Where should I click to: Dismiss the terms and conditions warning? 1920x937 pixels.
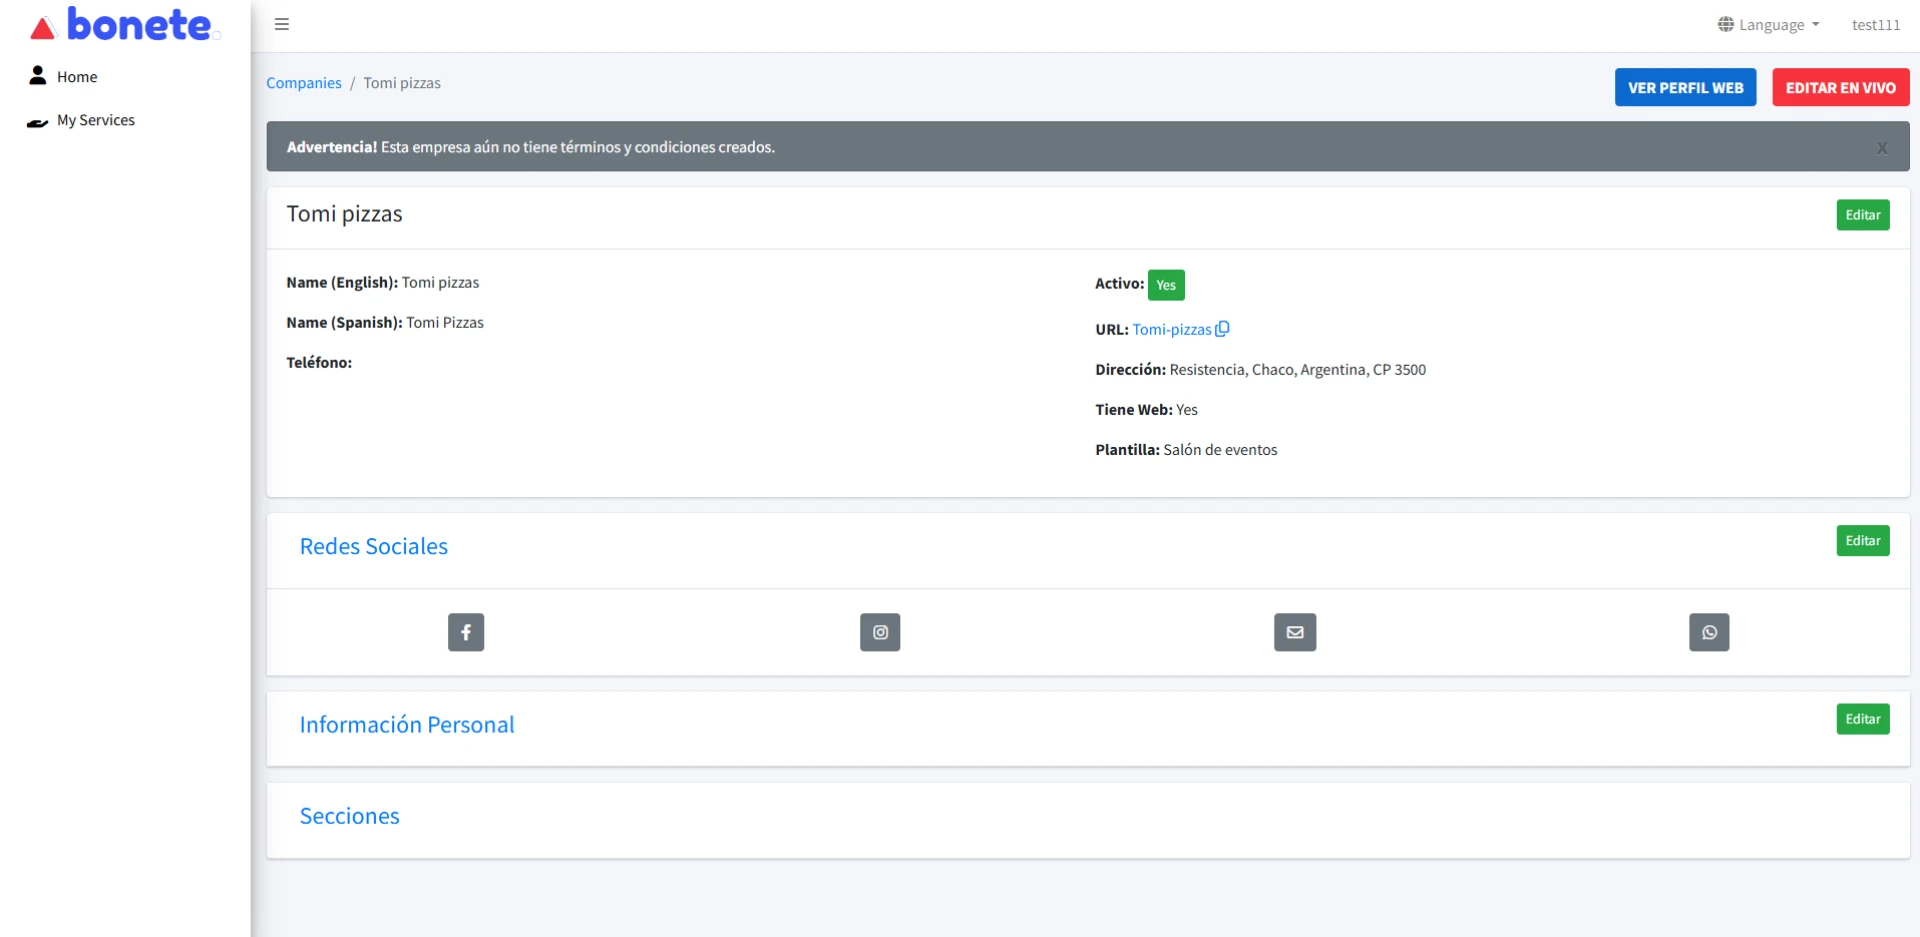click(1881, 148)
